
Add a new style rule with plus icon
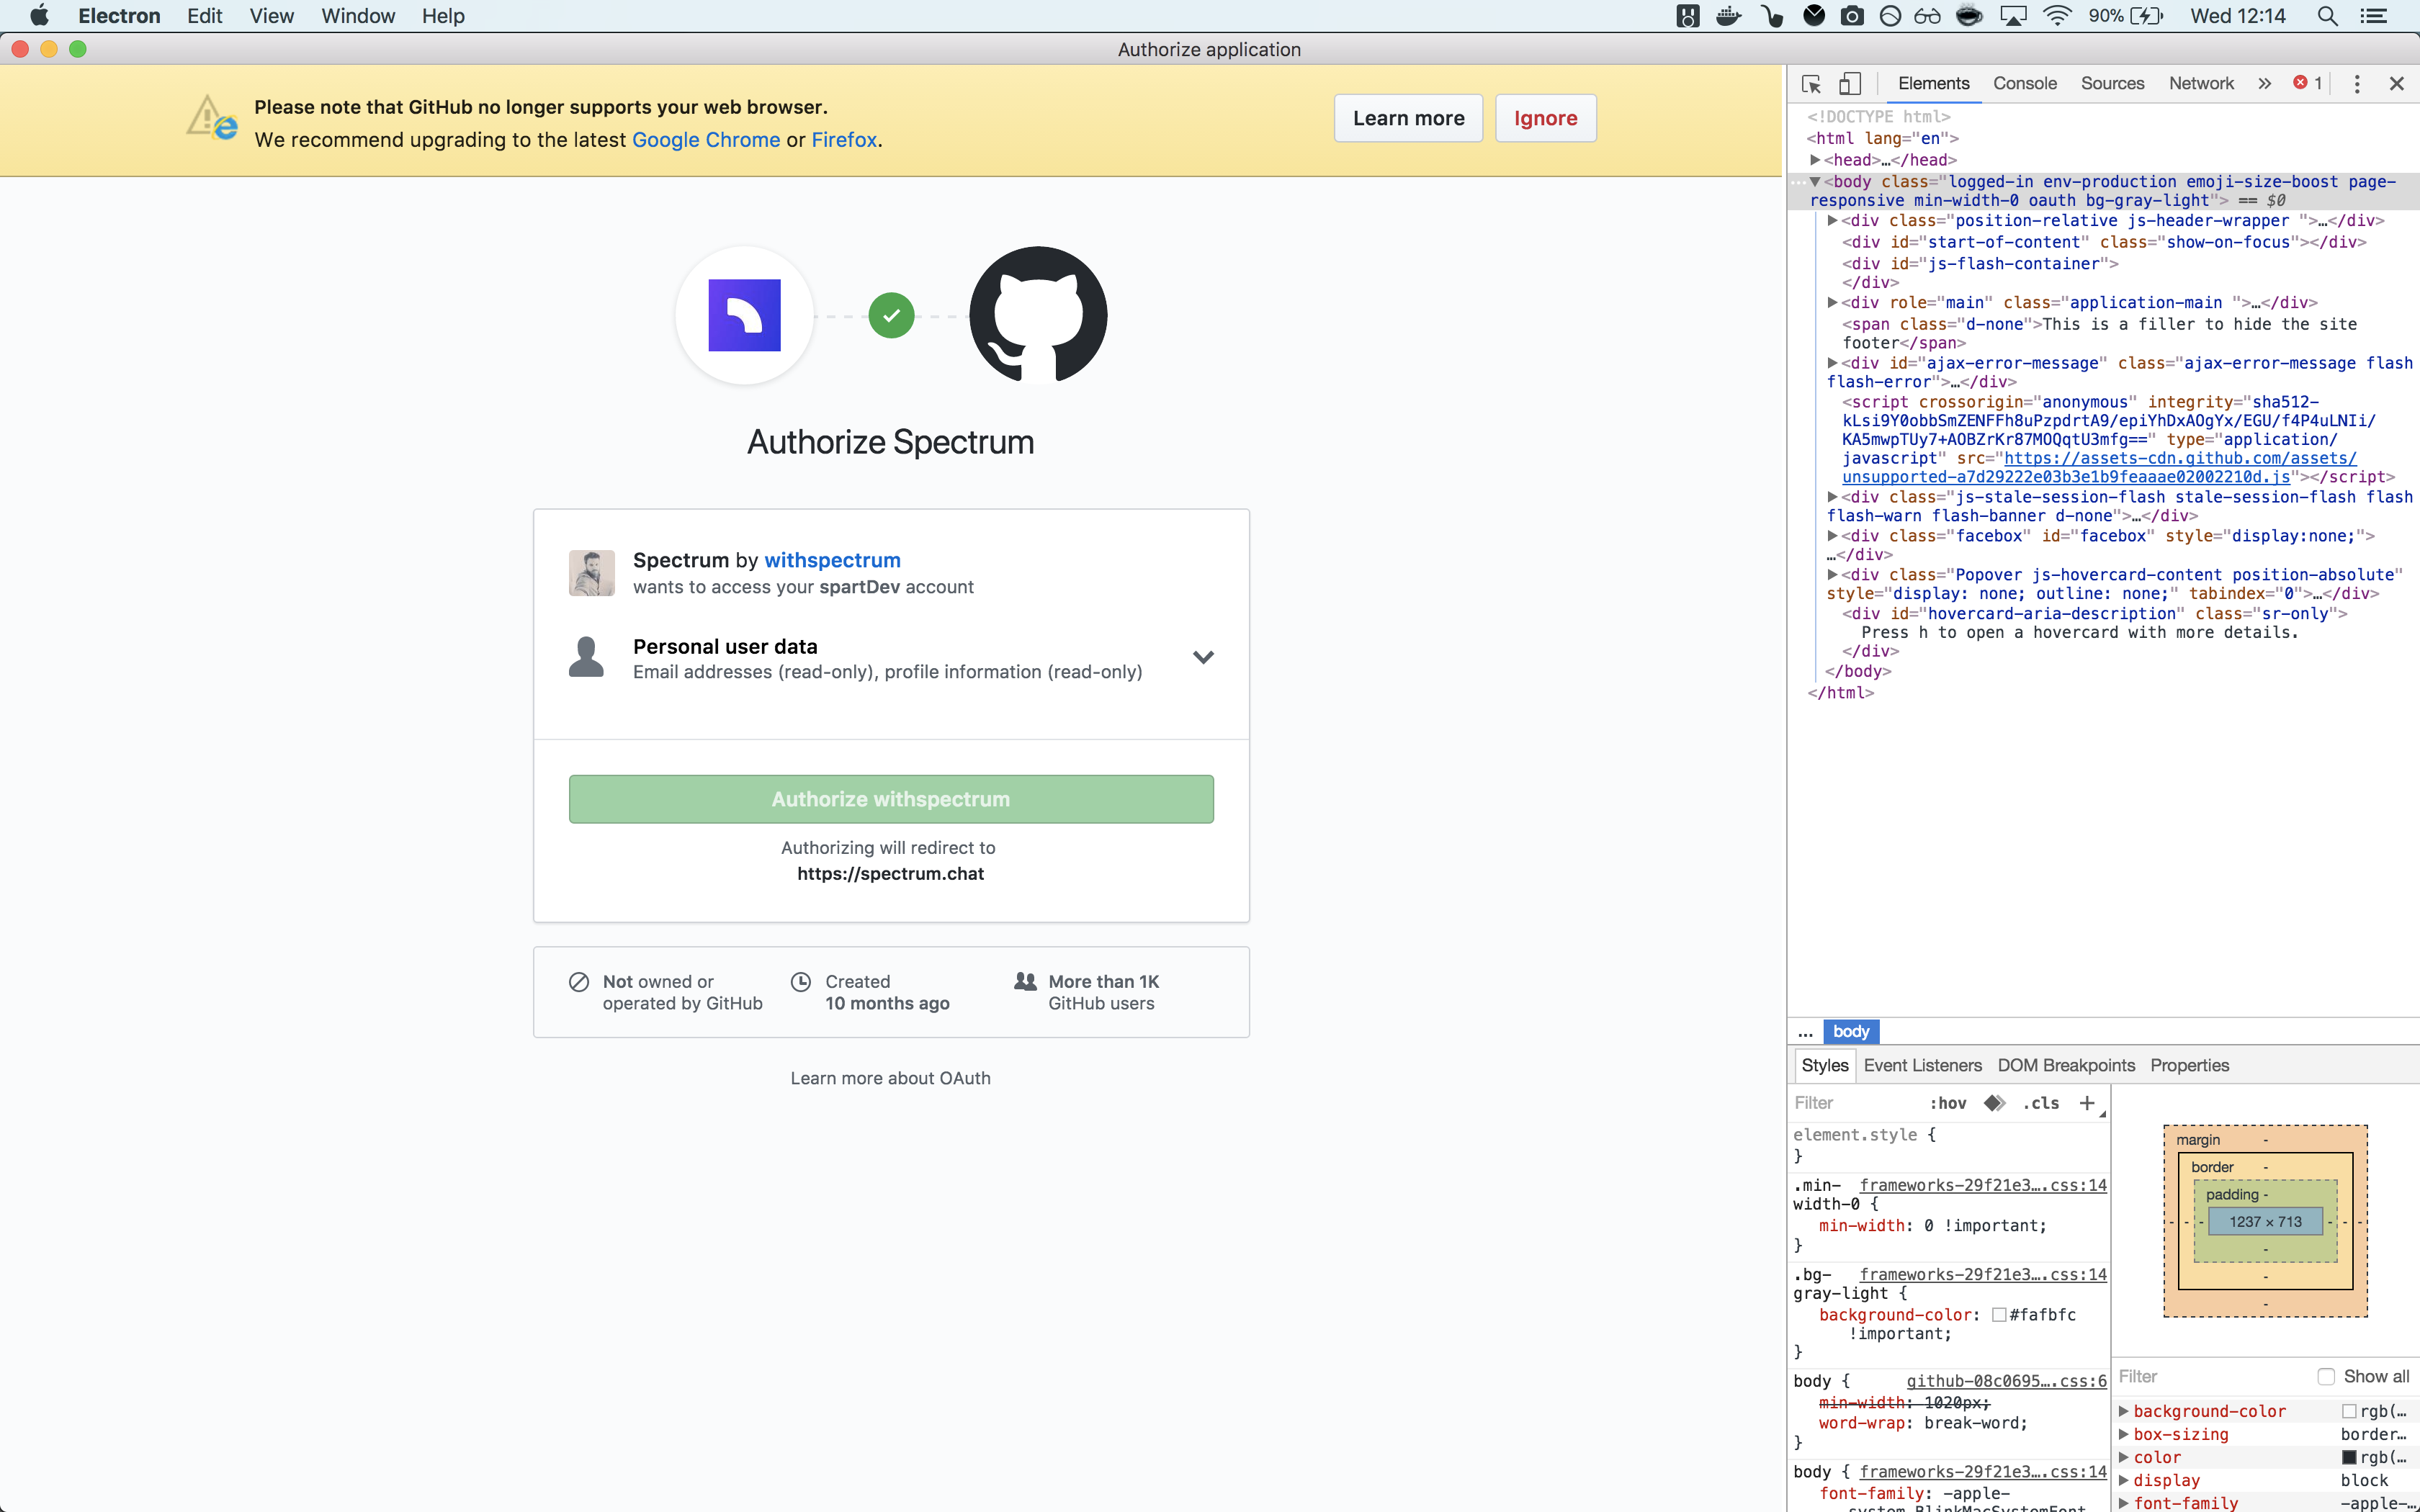(x=2087, y=1103)
